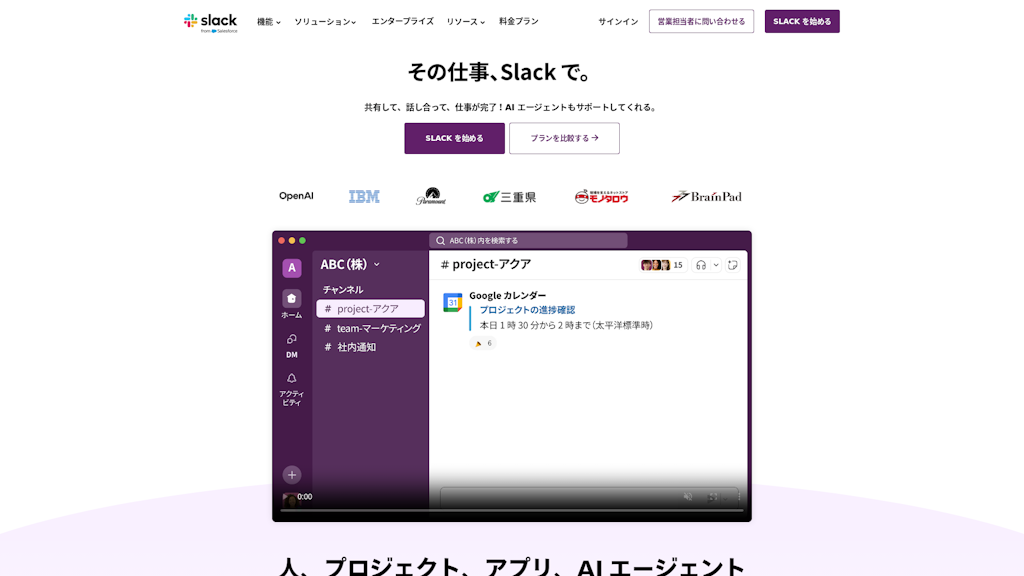The image size is (1024, 576).
Task: Click header SLACK を始める button
Action: [x=802, y=22]
